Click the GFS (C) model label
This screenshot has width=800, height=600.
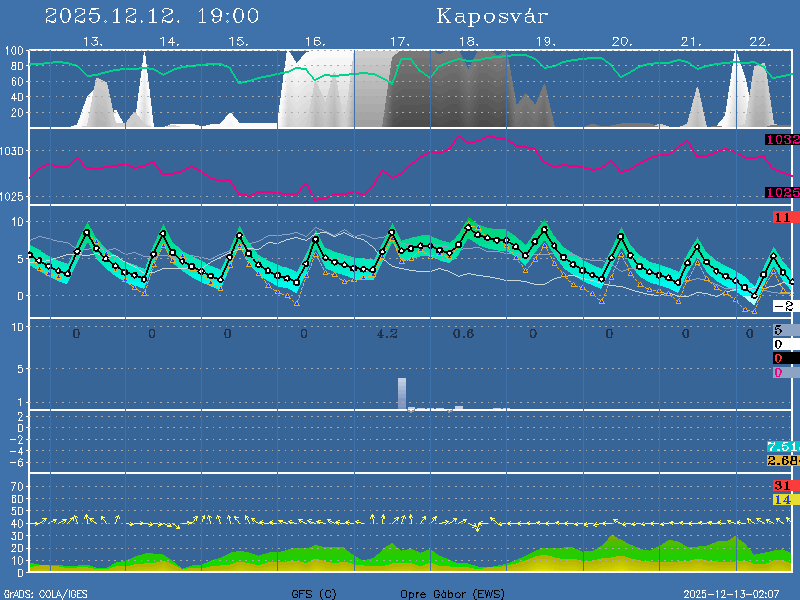pyautogui.click(x=314, y=593)
